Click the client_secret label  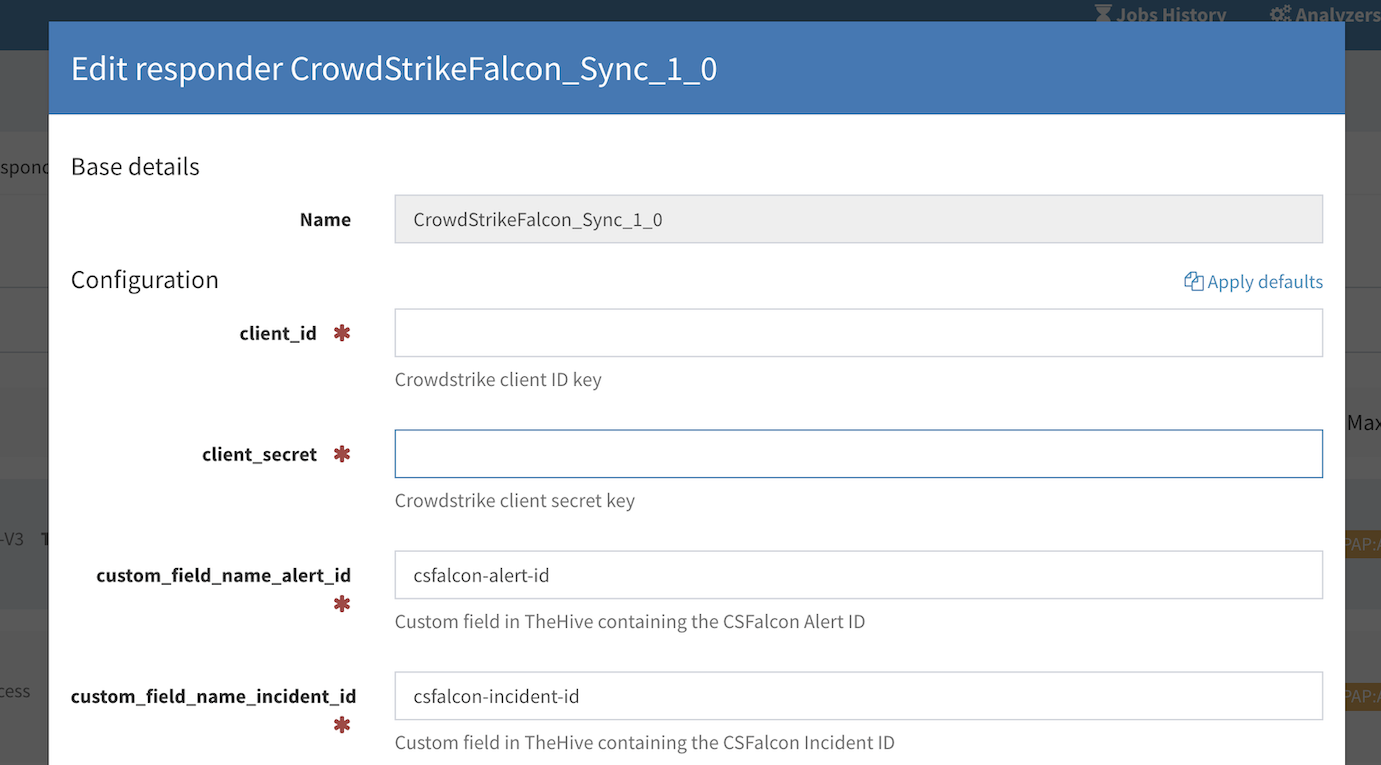259,454
